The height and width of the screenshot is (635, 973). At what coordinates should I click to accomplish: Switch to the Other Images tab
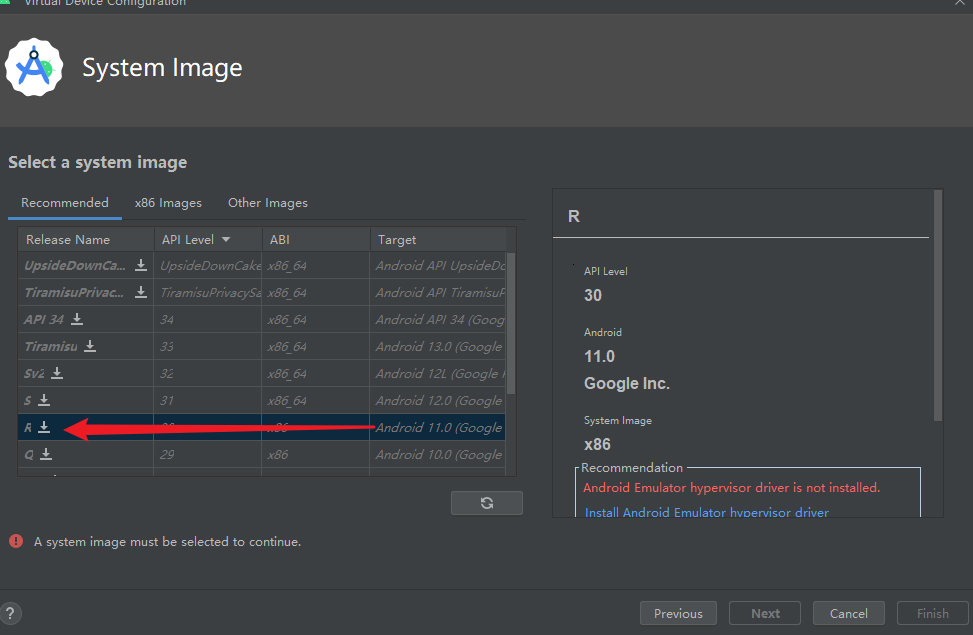click(267, 202)
